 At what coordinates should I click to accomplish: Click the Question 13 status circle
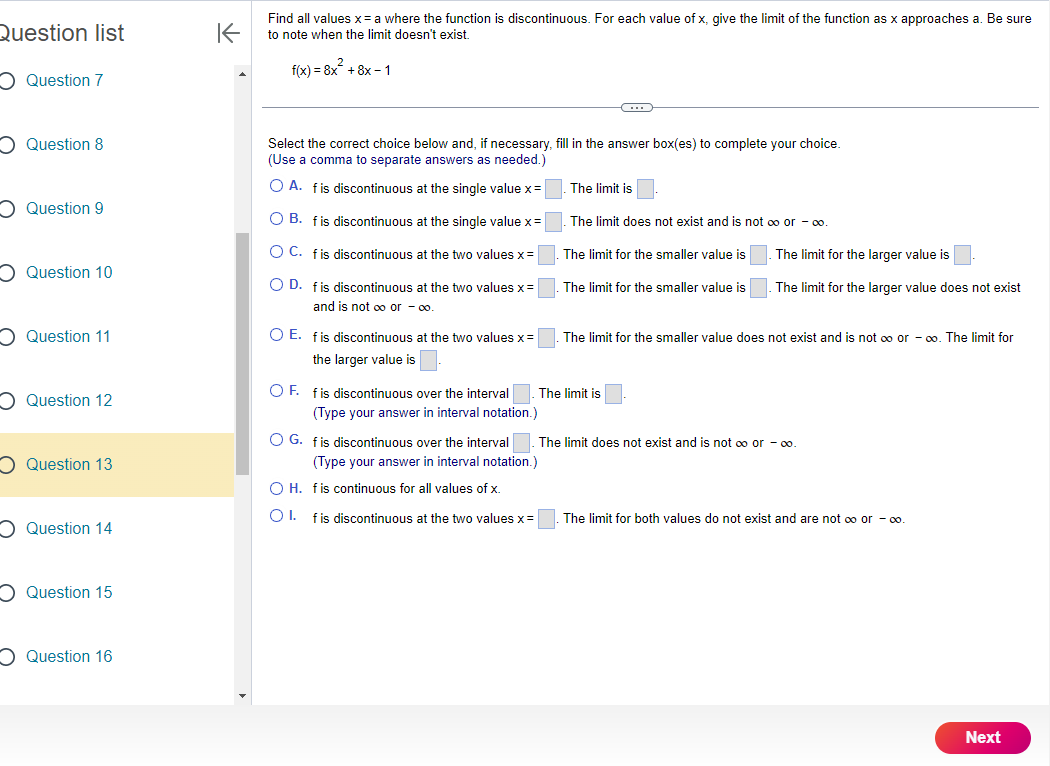[6, 465]
